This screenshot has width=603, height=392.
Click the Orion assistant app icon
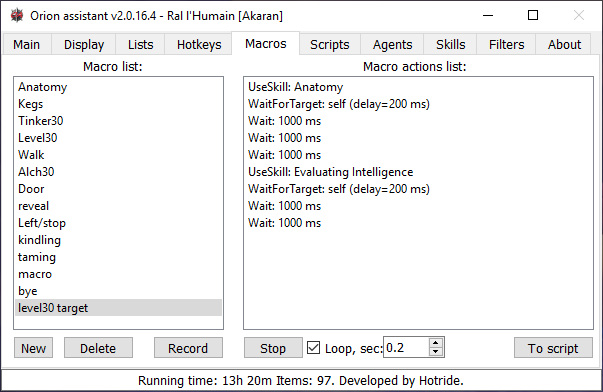pos(17,15)
